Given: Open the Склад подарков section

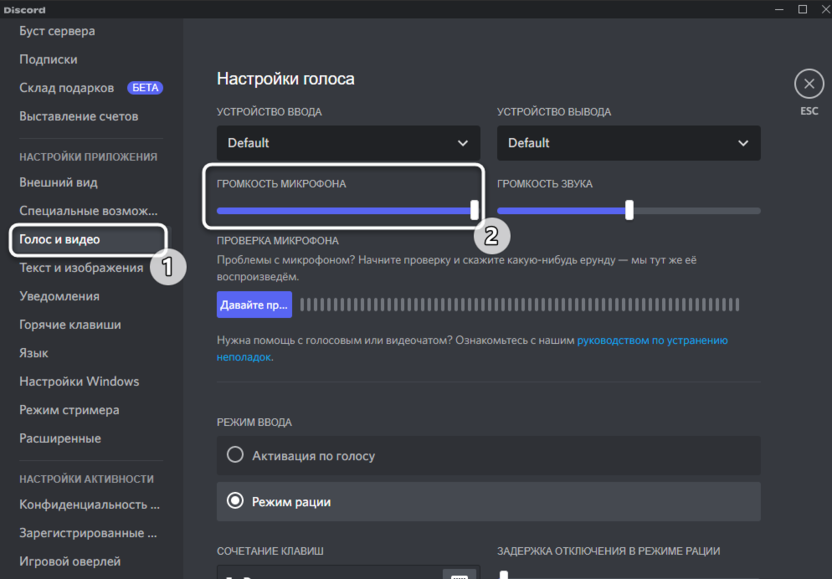Looking at the screenshot, I should point(66,88).
